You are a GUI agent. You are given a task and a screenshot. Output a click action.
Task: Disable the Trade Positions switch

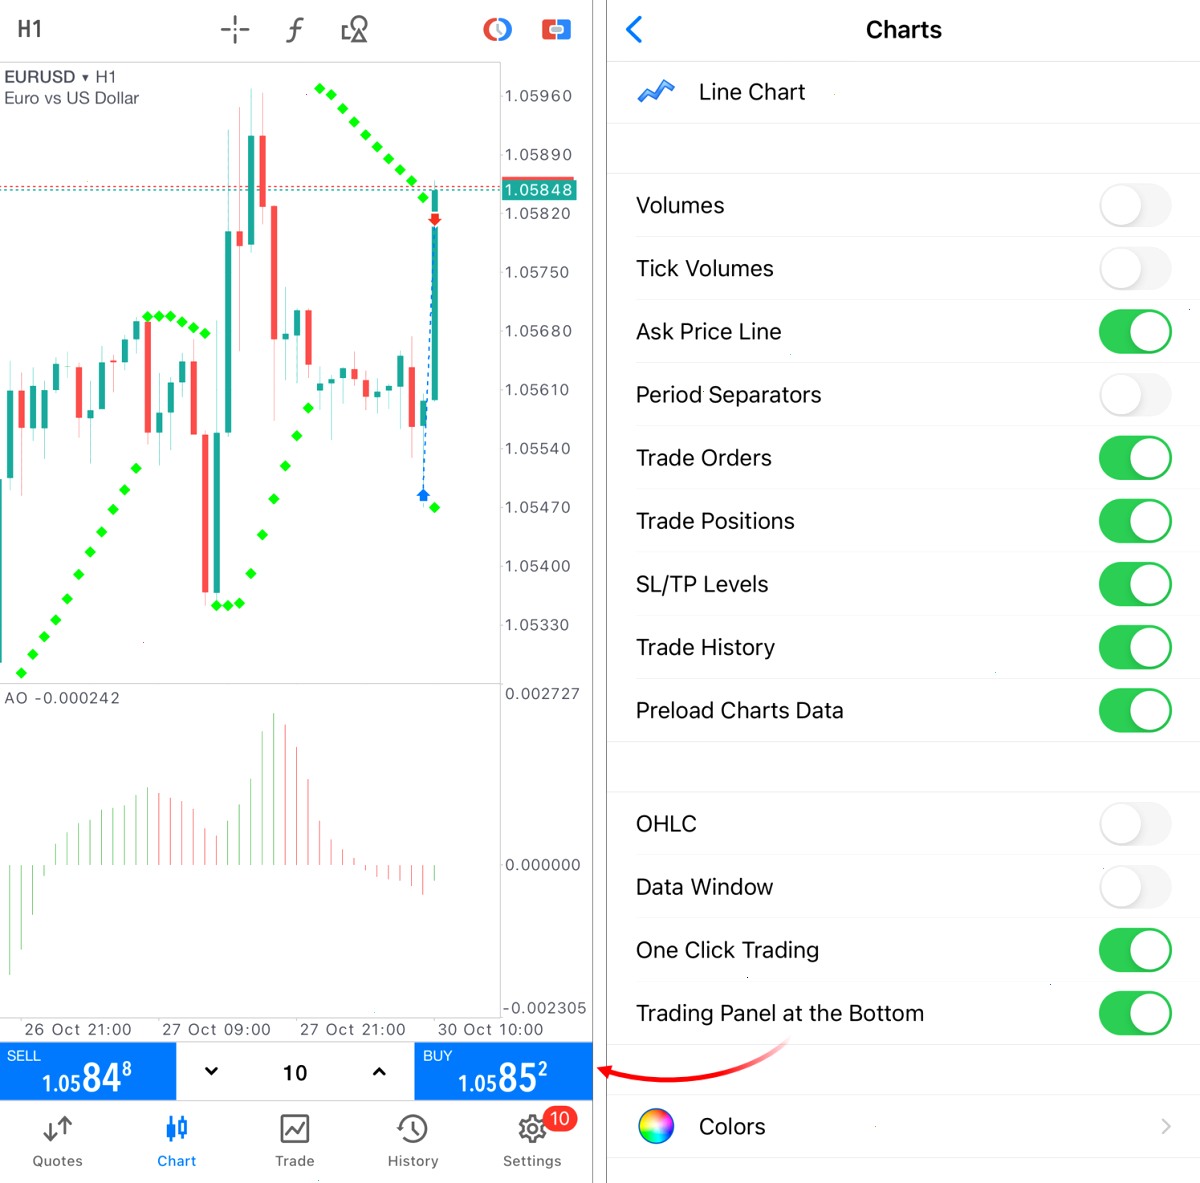(x=1135, y=521)
